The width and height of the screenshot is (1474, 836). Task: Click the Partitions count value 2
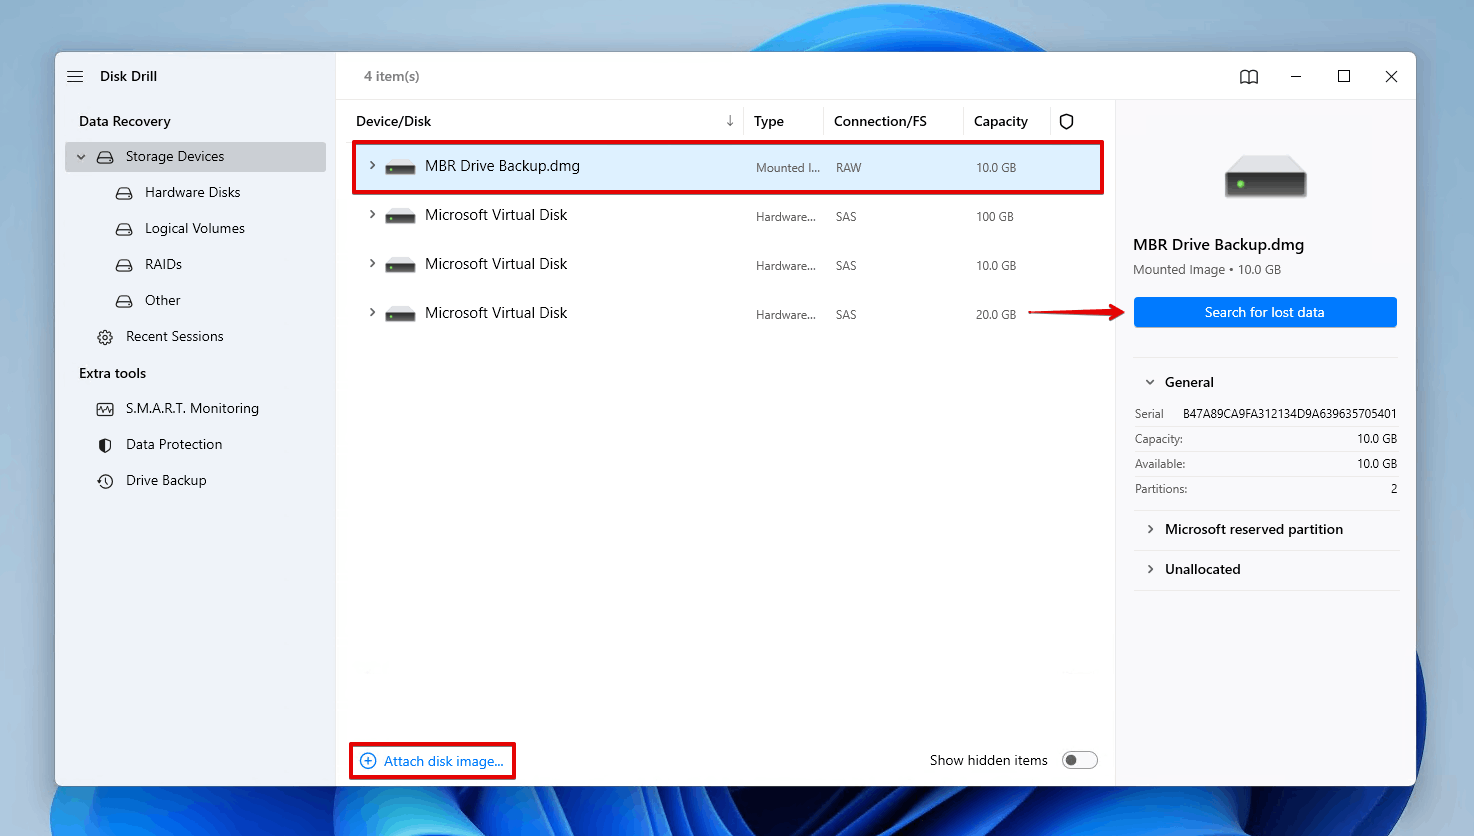tap(1394, 489)
